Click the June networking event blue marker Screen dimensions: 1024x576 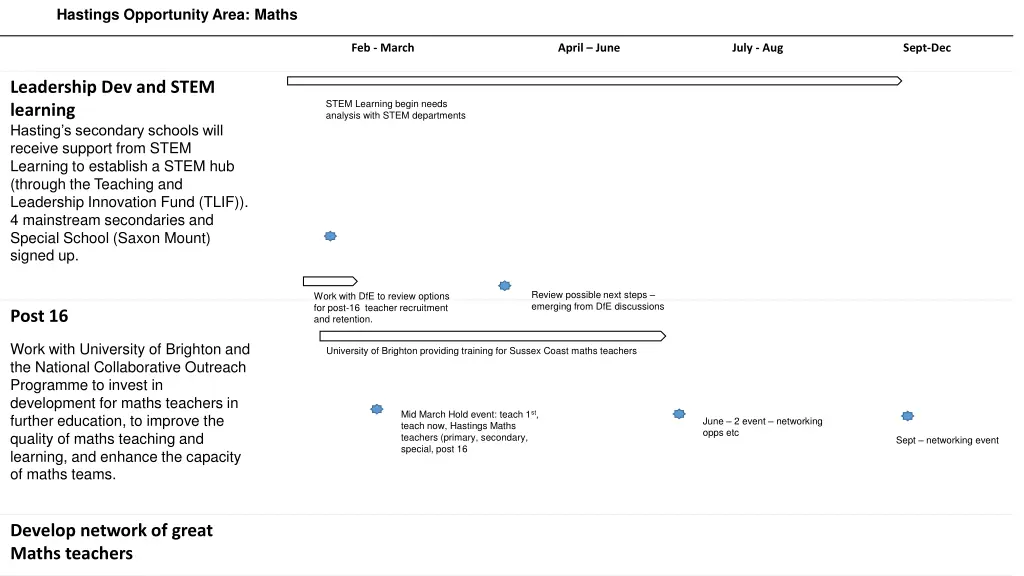click(679, 413)
